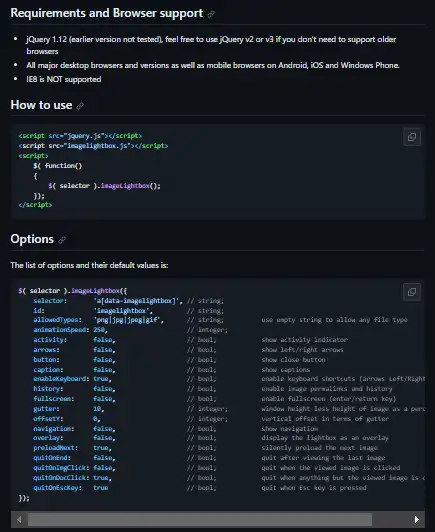This screenshot has height=532, width=435.
Task: Click the 'animationSpeed:' option key
Action: pyautogui.click(x=61, y=330)
